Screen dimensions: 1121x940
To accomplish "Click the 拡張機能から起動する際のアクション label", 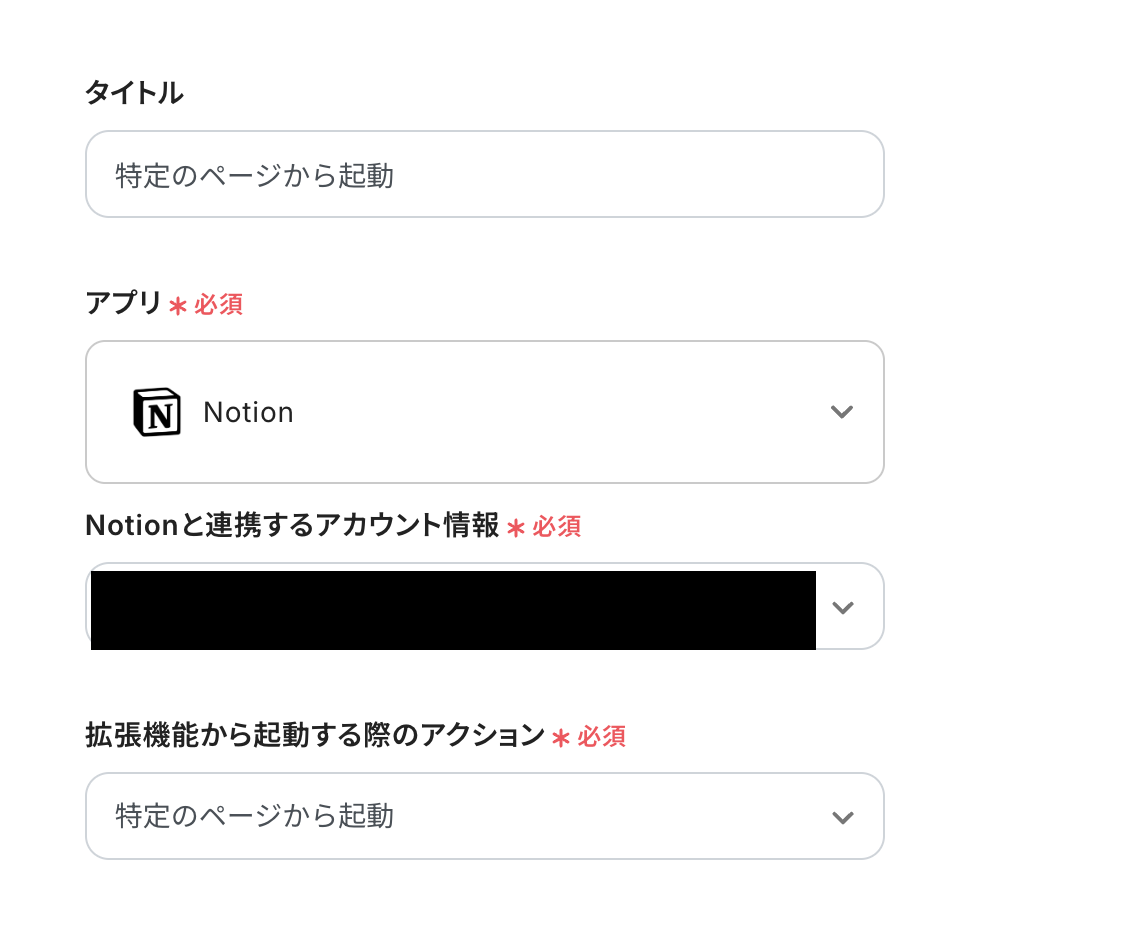I will click(315, 736).
